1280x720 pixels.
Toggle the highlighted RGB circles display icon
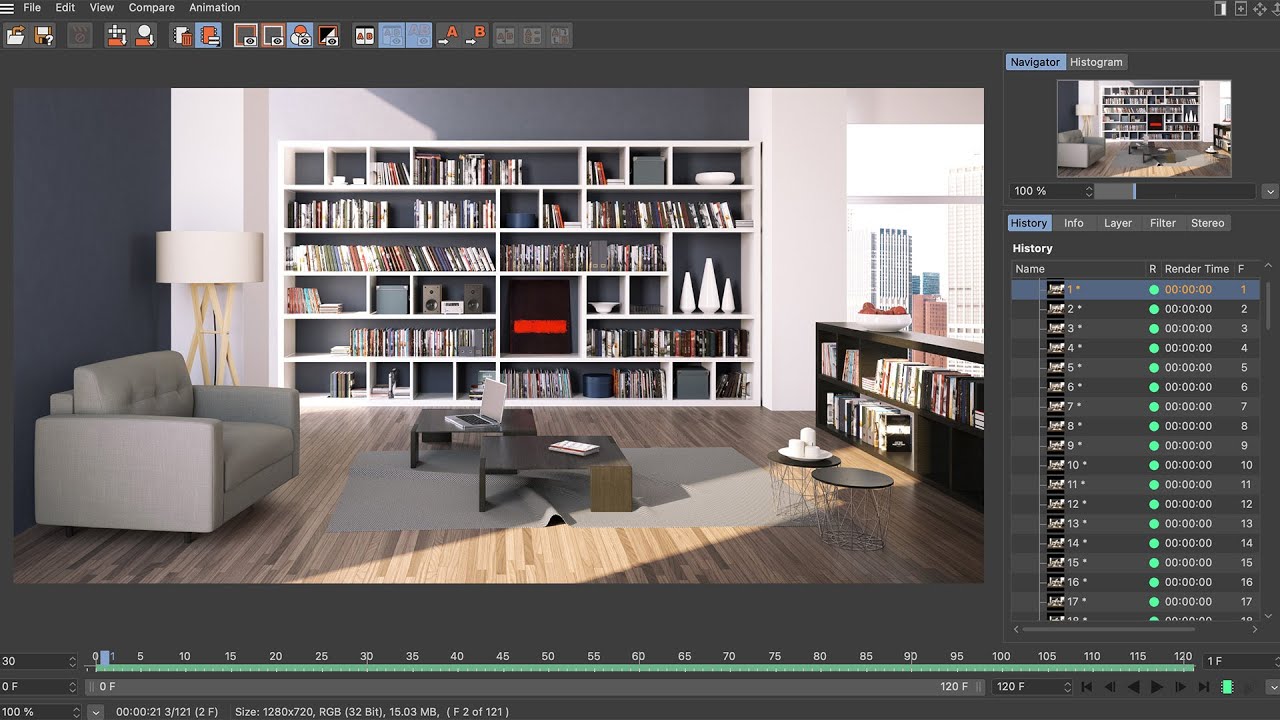(300, 35)
